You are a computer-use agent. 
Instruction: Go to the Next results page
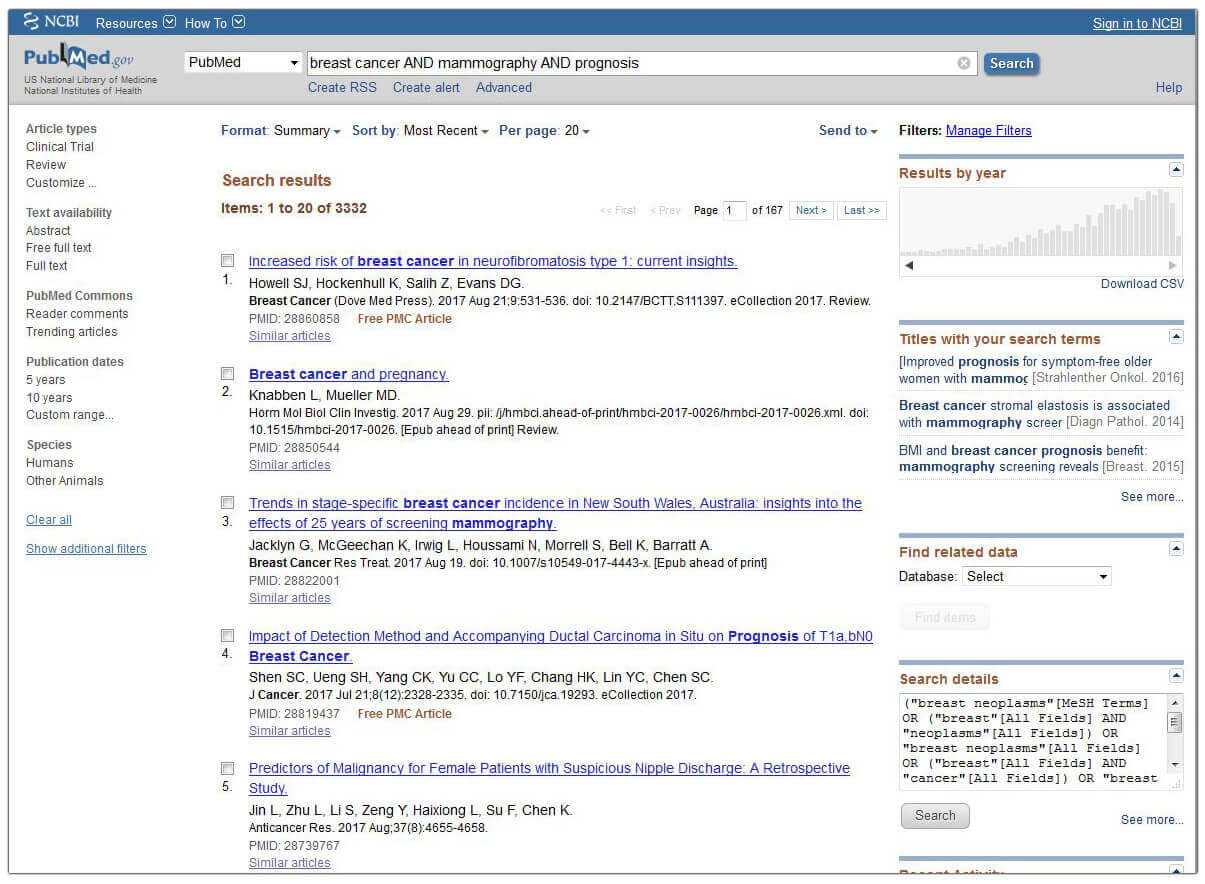click(811, 210)
